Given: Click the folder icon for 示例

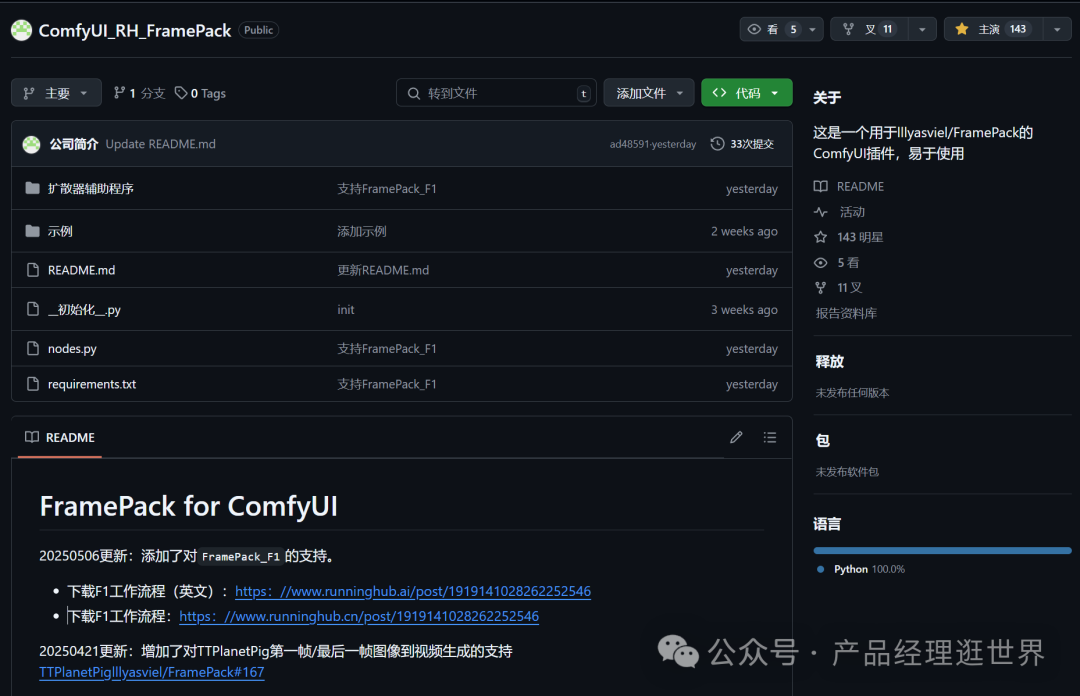Looking at the screenshot, I should (32, 231).
